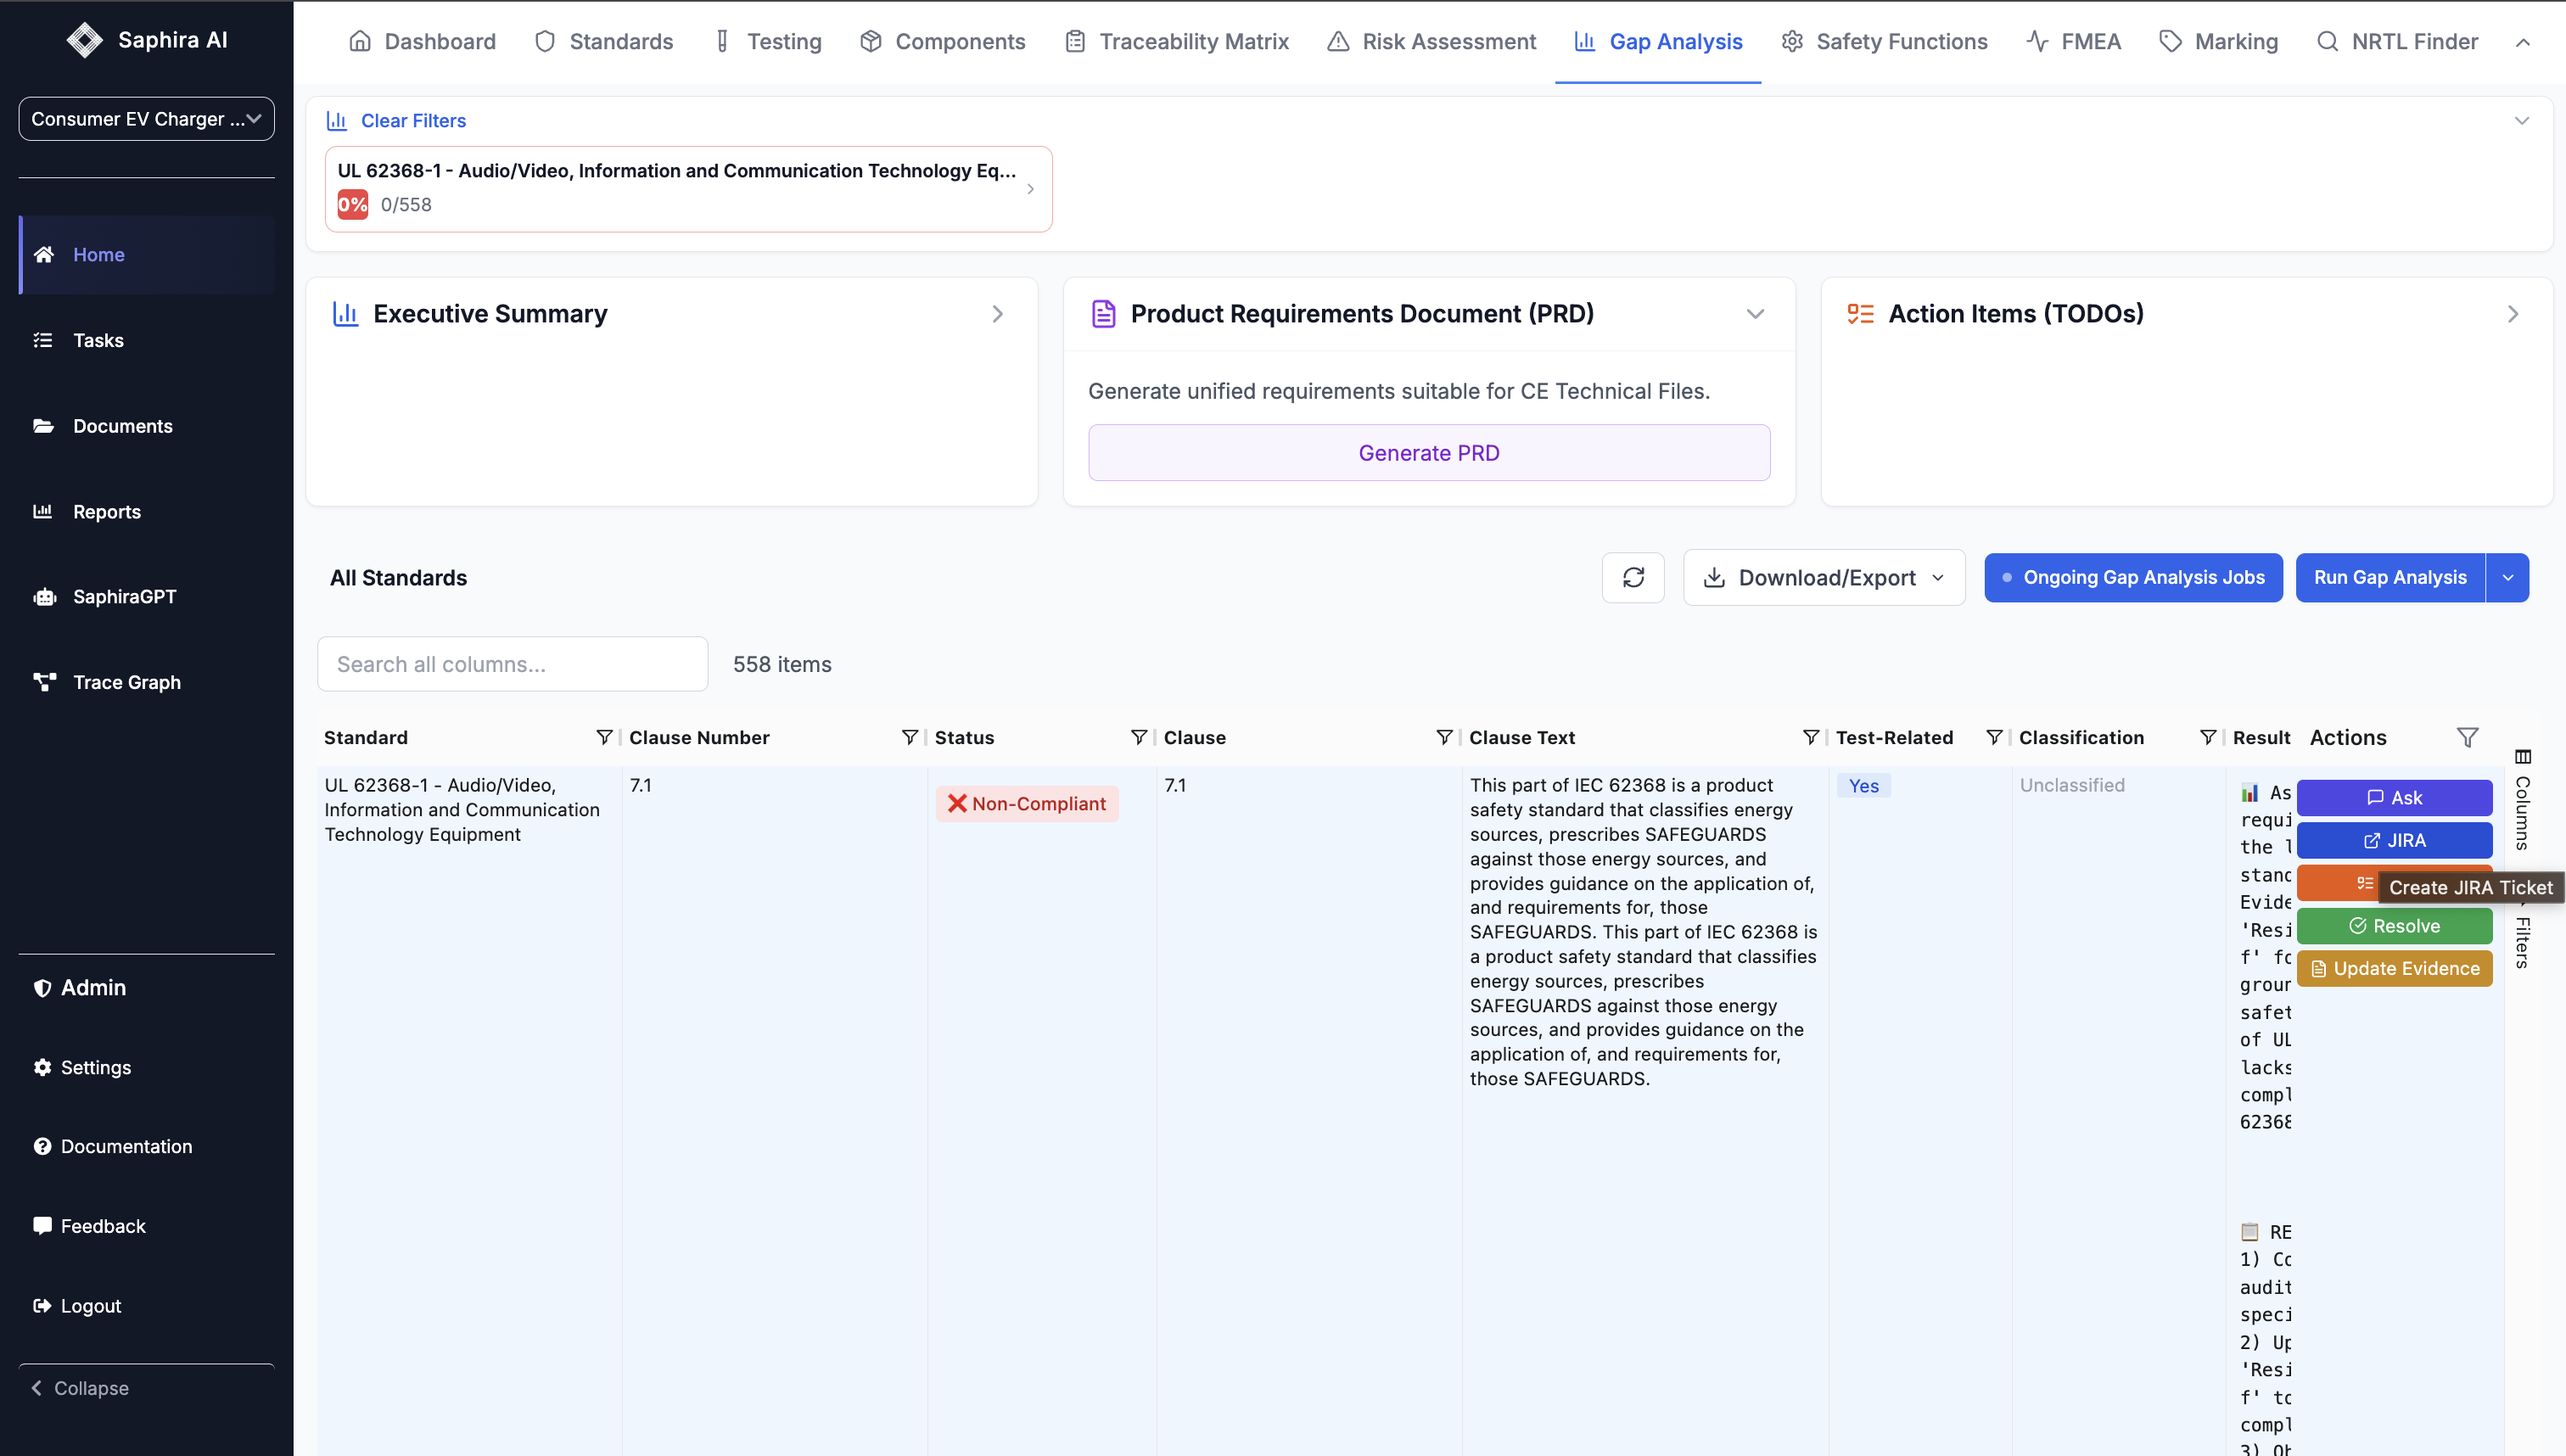Collapse the Product Requirements Document card

coord(1756,313)
